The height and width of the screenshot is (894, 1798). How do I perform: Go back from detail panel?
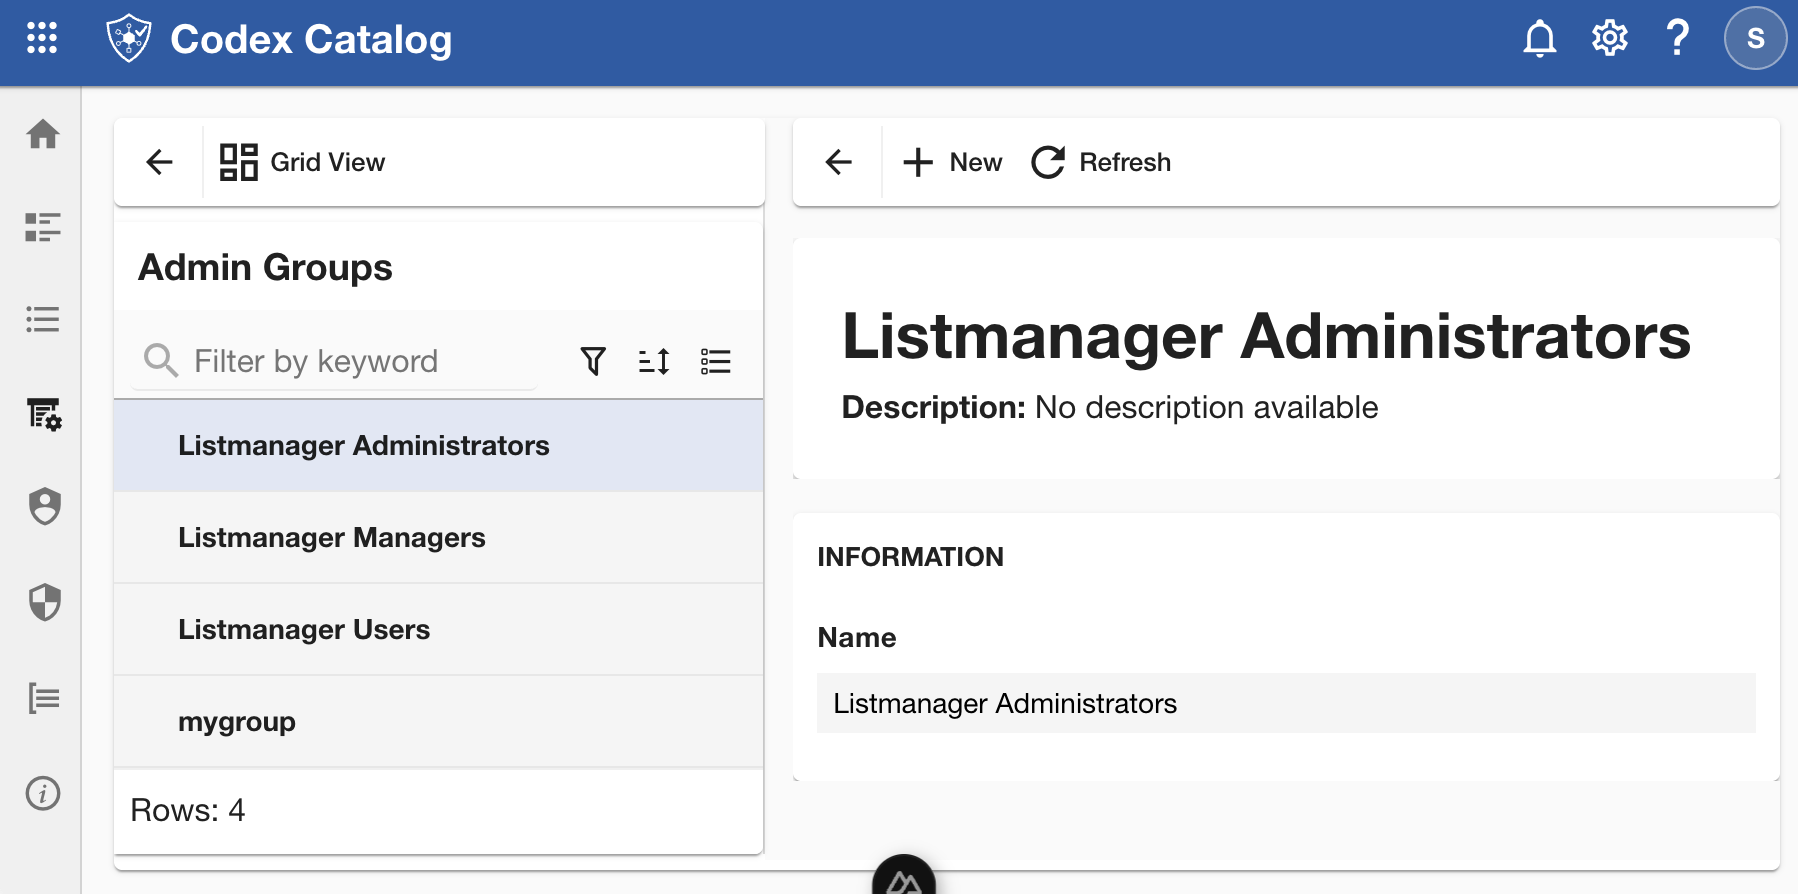click(839, 162)
